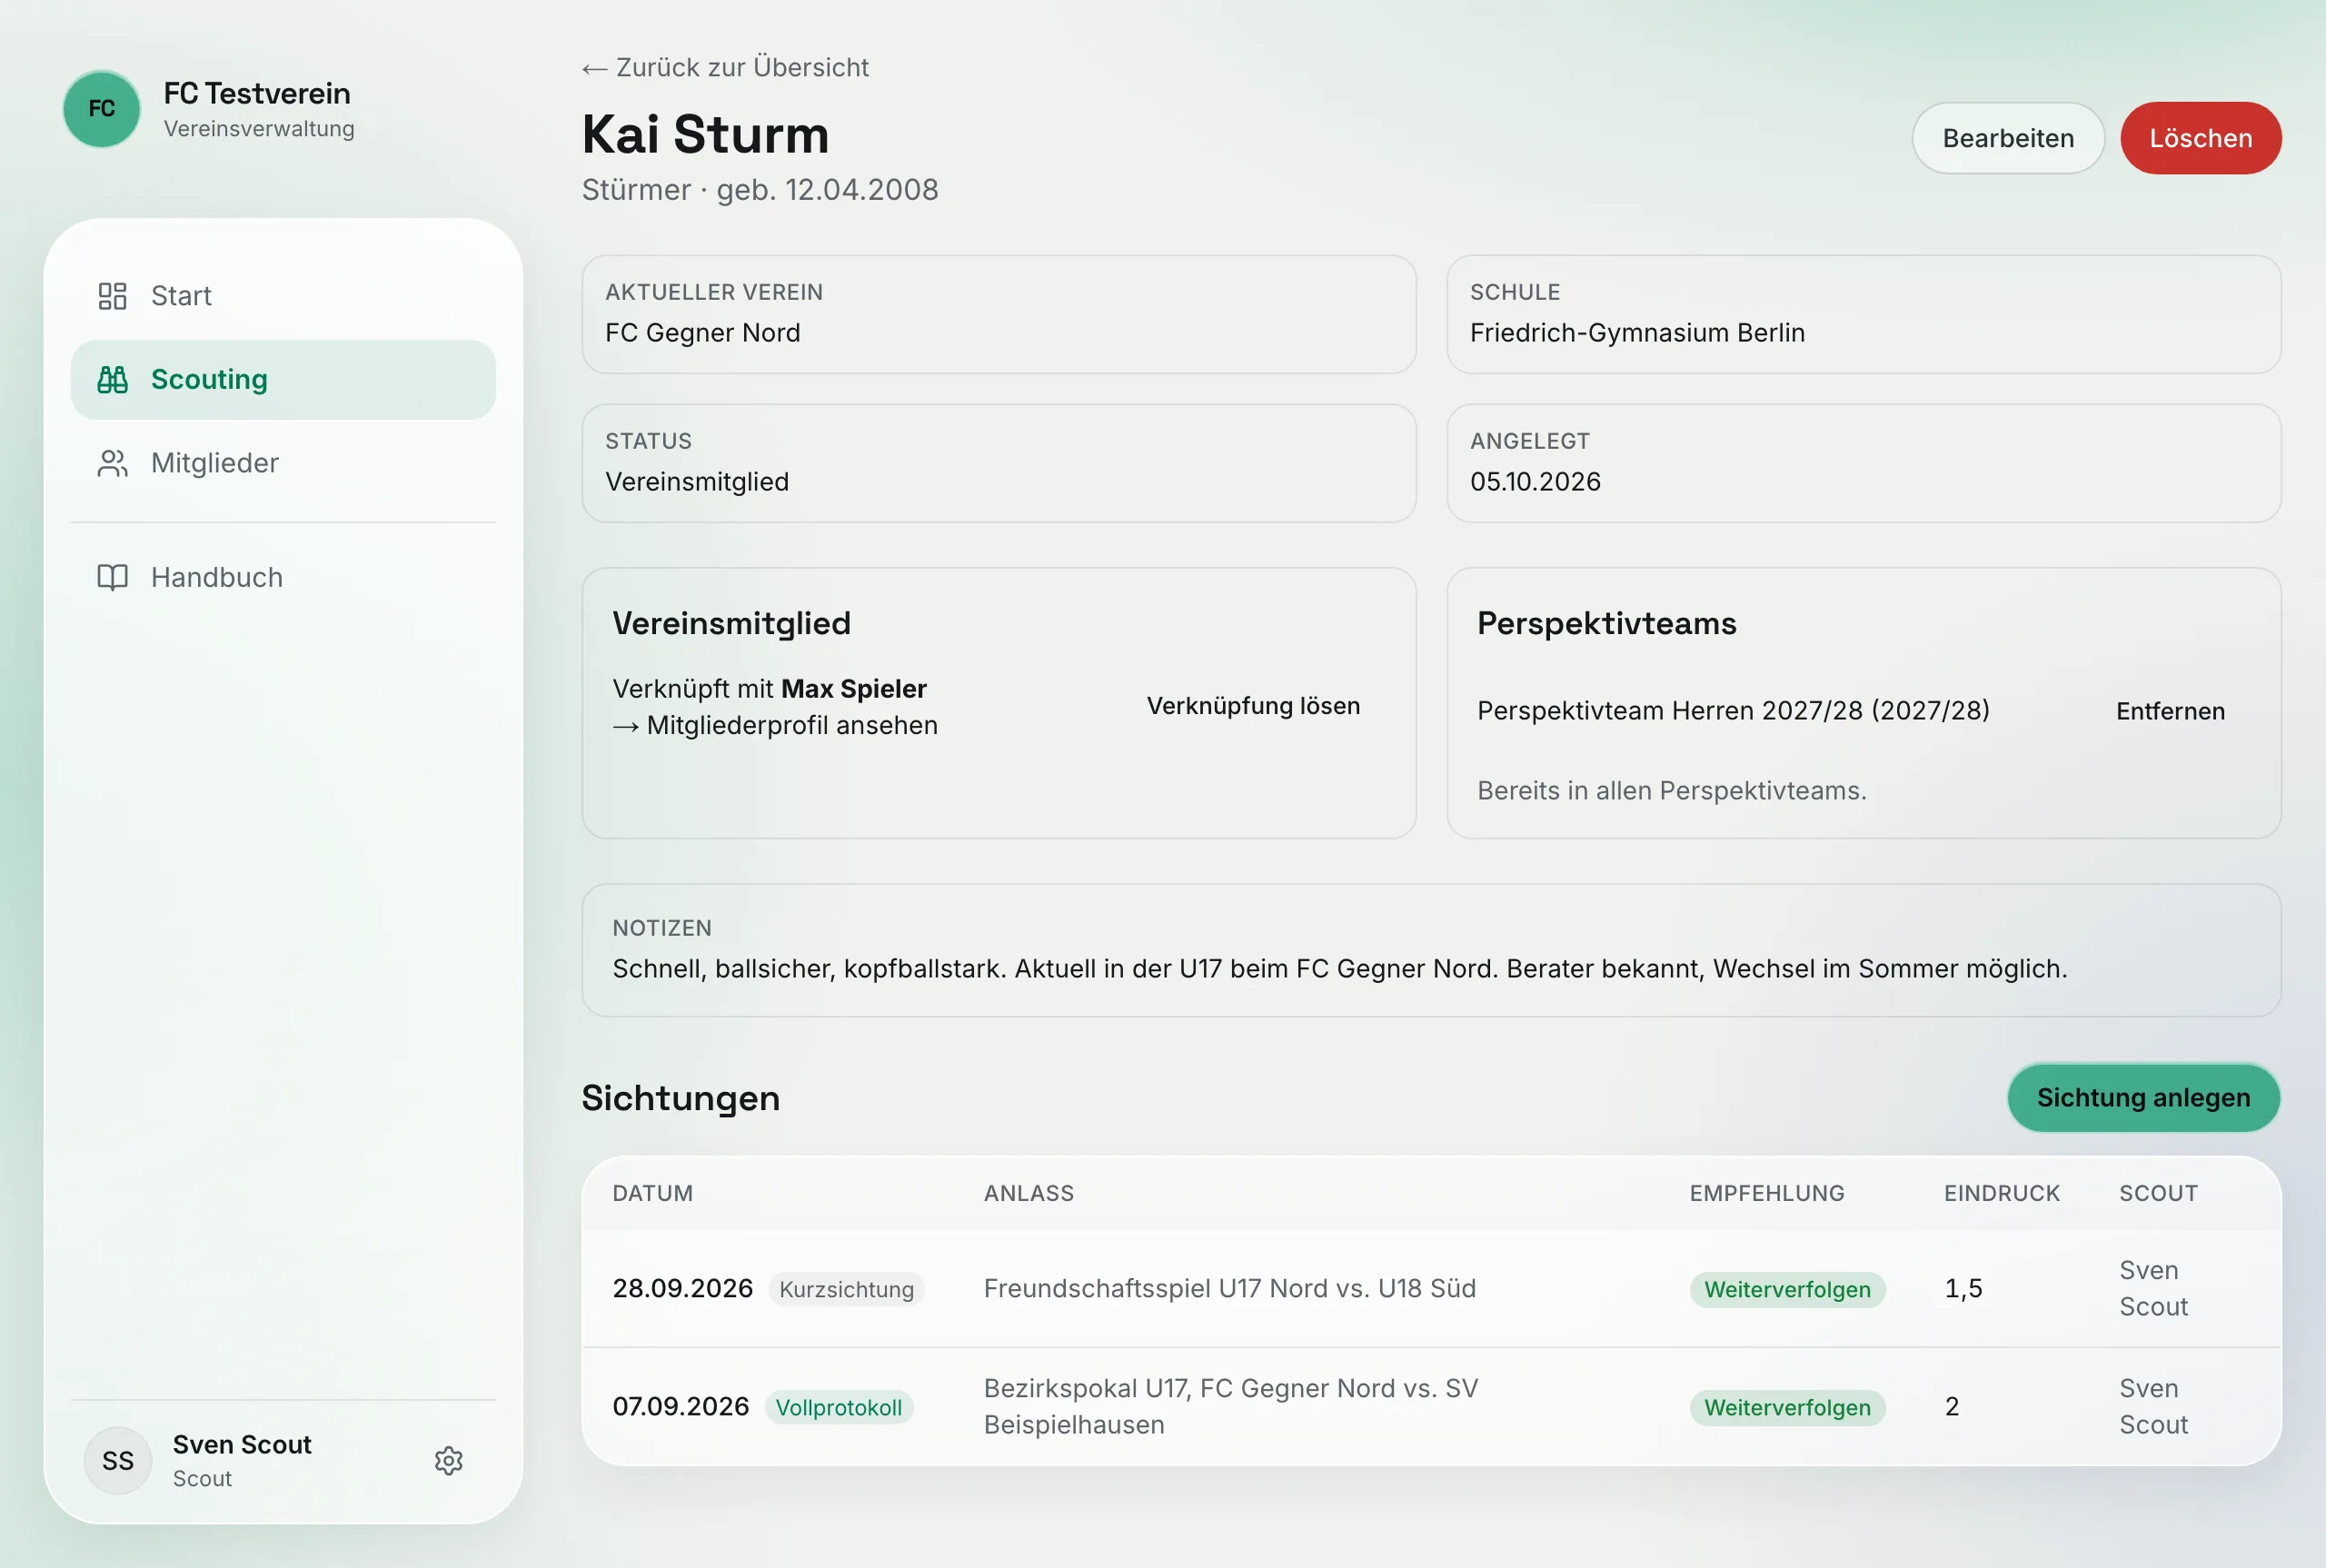Click the Eindruck value 2
The width and height of the screenshot is (2326, 1568).
(1952, 1407)
